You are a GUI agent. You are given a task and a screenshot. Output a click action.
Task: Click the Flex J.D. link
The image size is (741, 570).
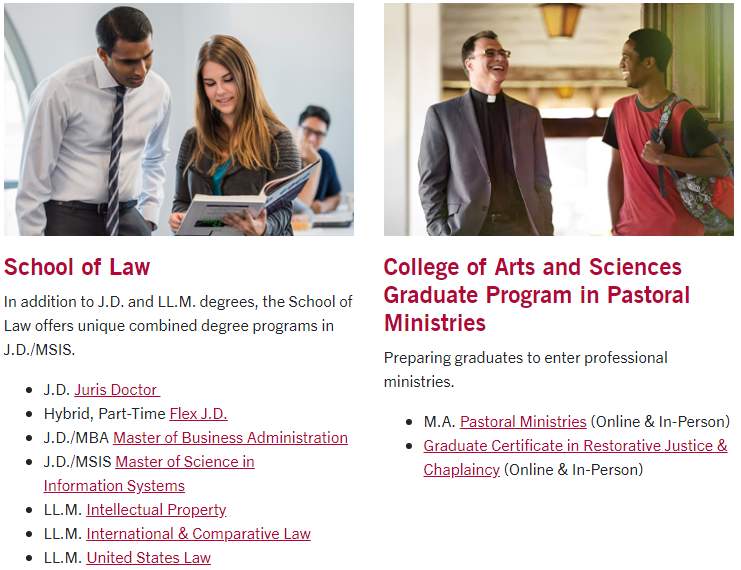(198, 414)
